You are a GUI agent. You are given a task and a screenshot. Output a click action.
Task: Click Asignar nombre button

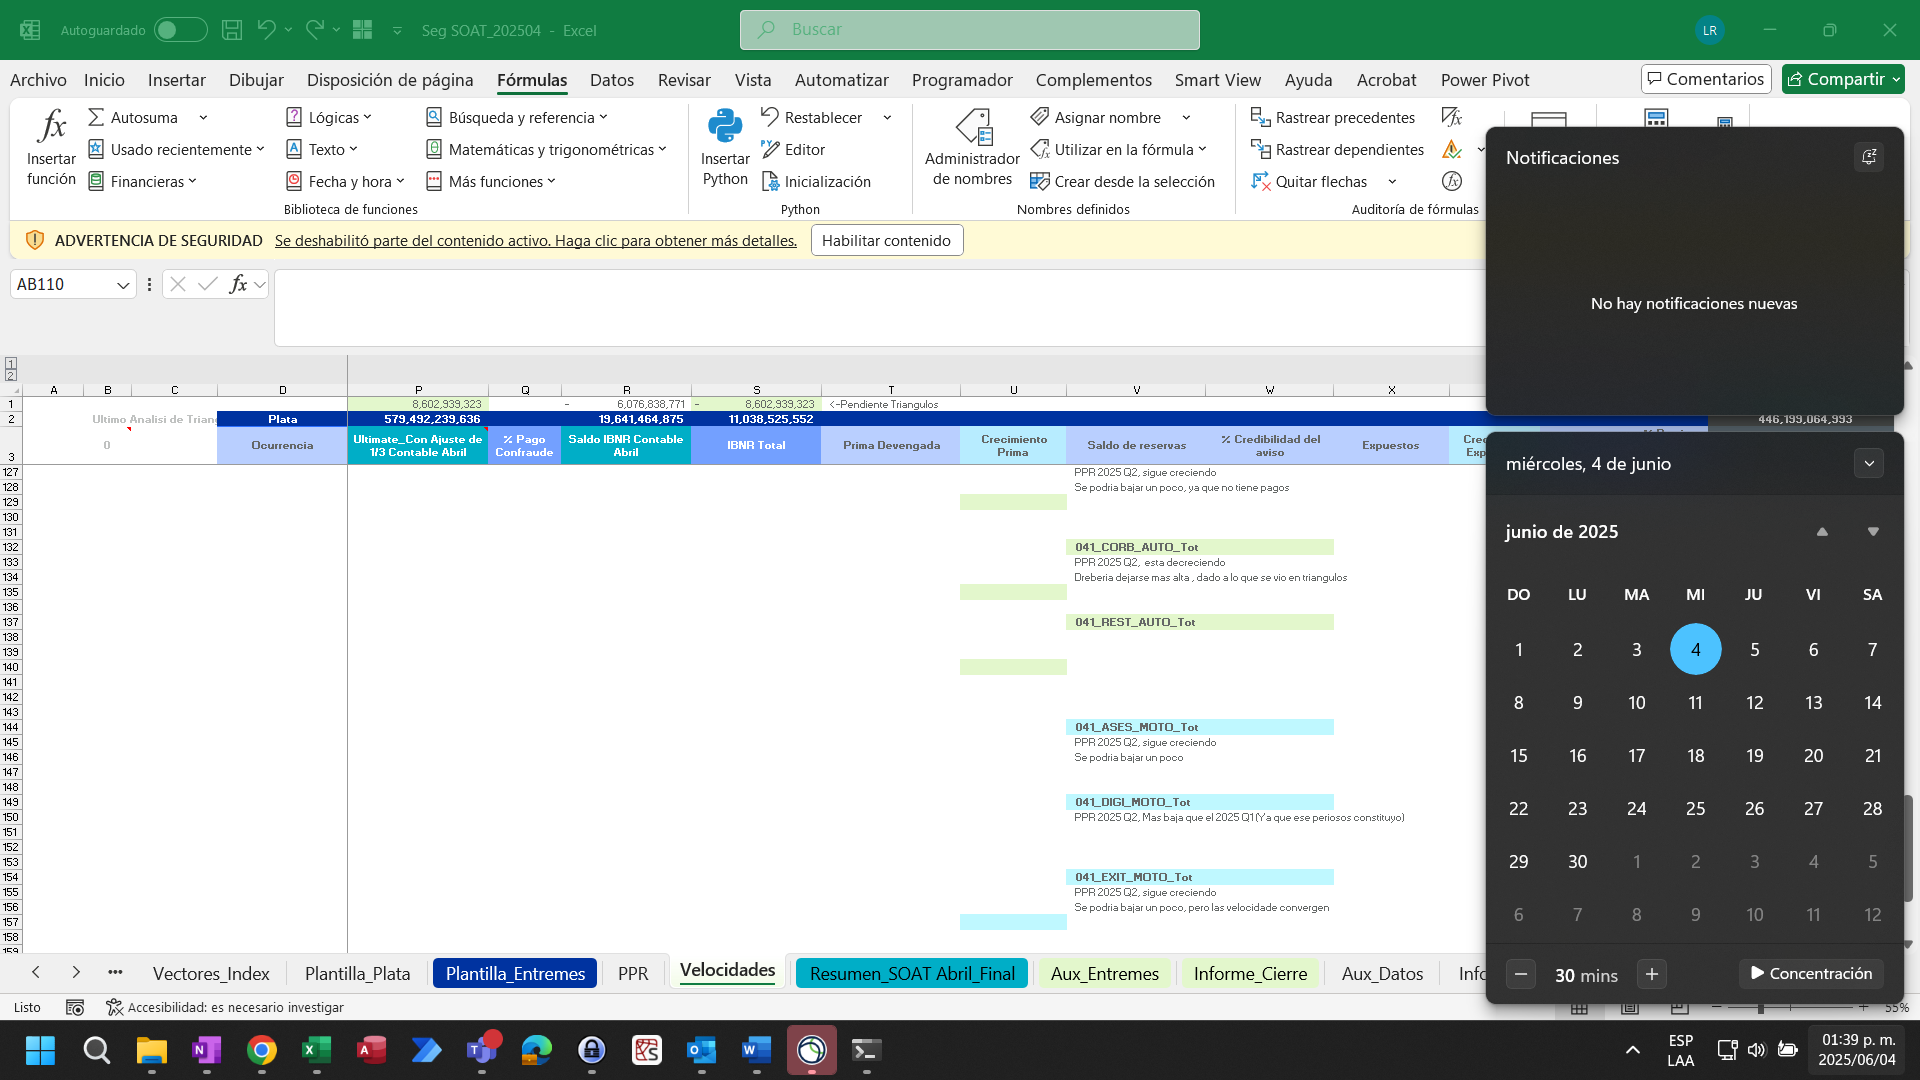click(1096, 118)
